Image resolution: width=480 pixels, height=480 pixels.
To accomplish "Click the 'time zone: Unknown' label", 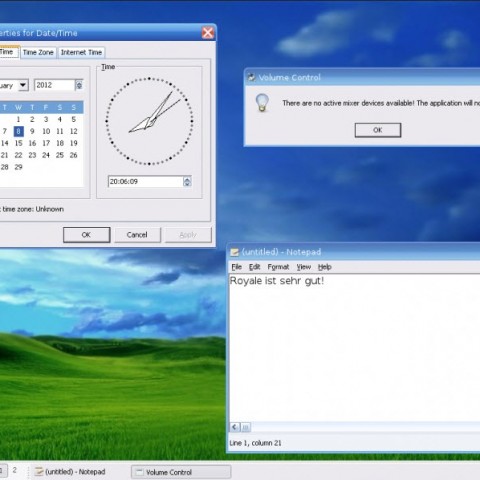I will [x=33, y=209].
